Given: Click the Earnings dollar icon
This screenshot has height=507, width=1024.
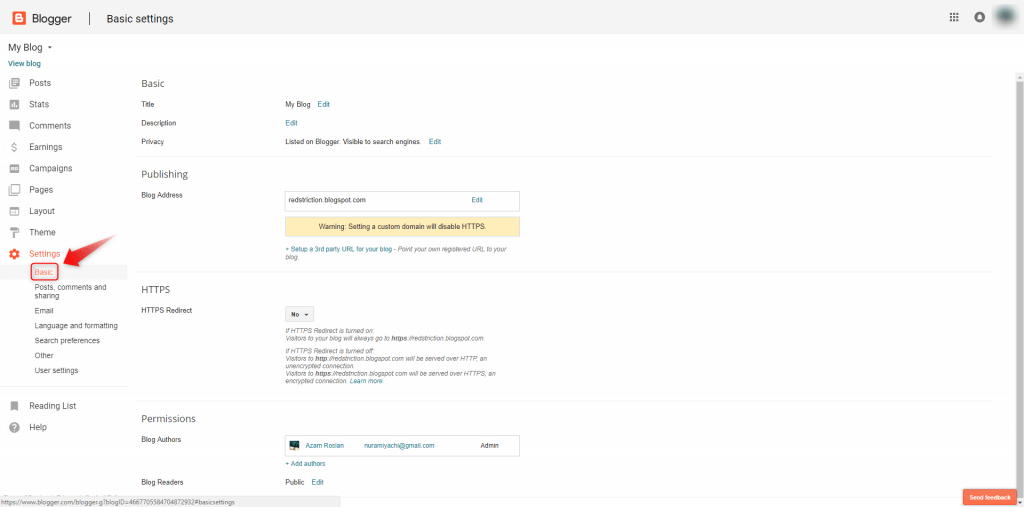Looking at the screenshot, I should point(14,147).
